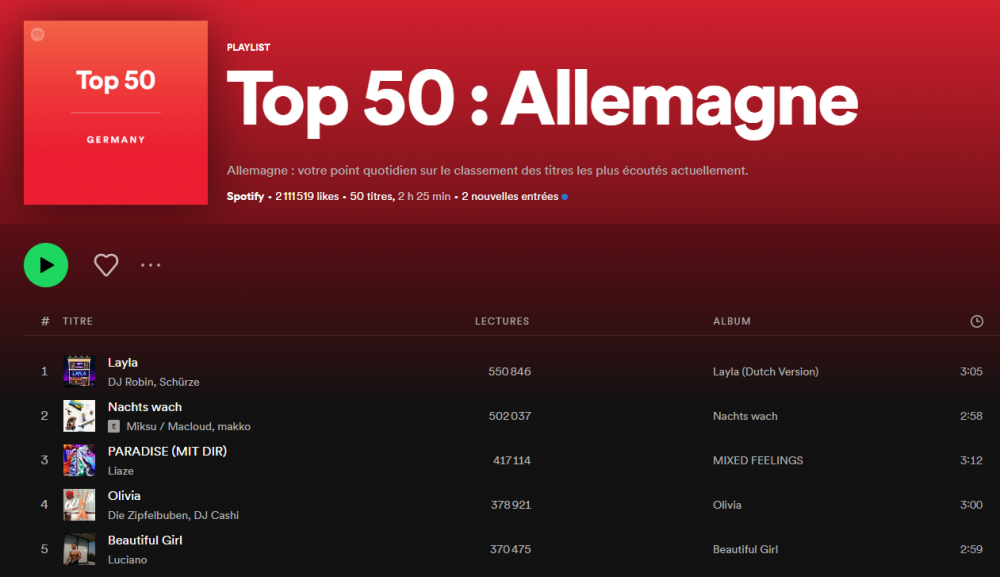The height and width of the screenshot is (577, 1000).
Task: Click the Top 50 : Allemagne heading
Action: pos(542,102)
